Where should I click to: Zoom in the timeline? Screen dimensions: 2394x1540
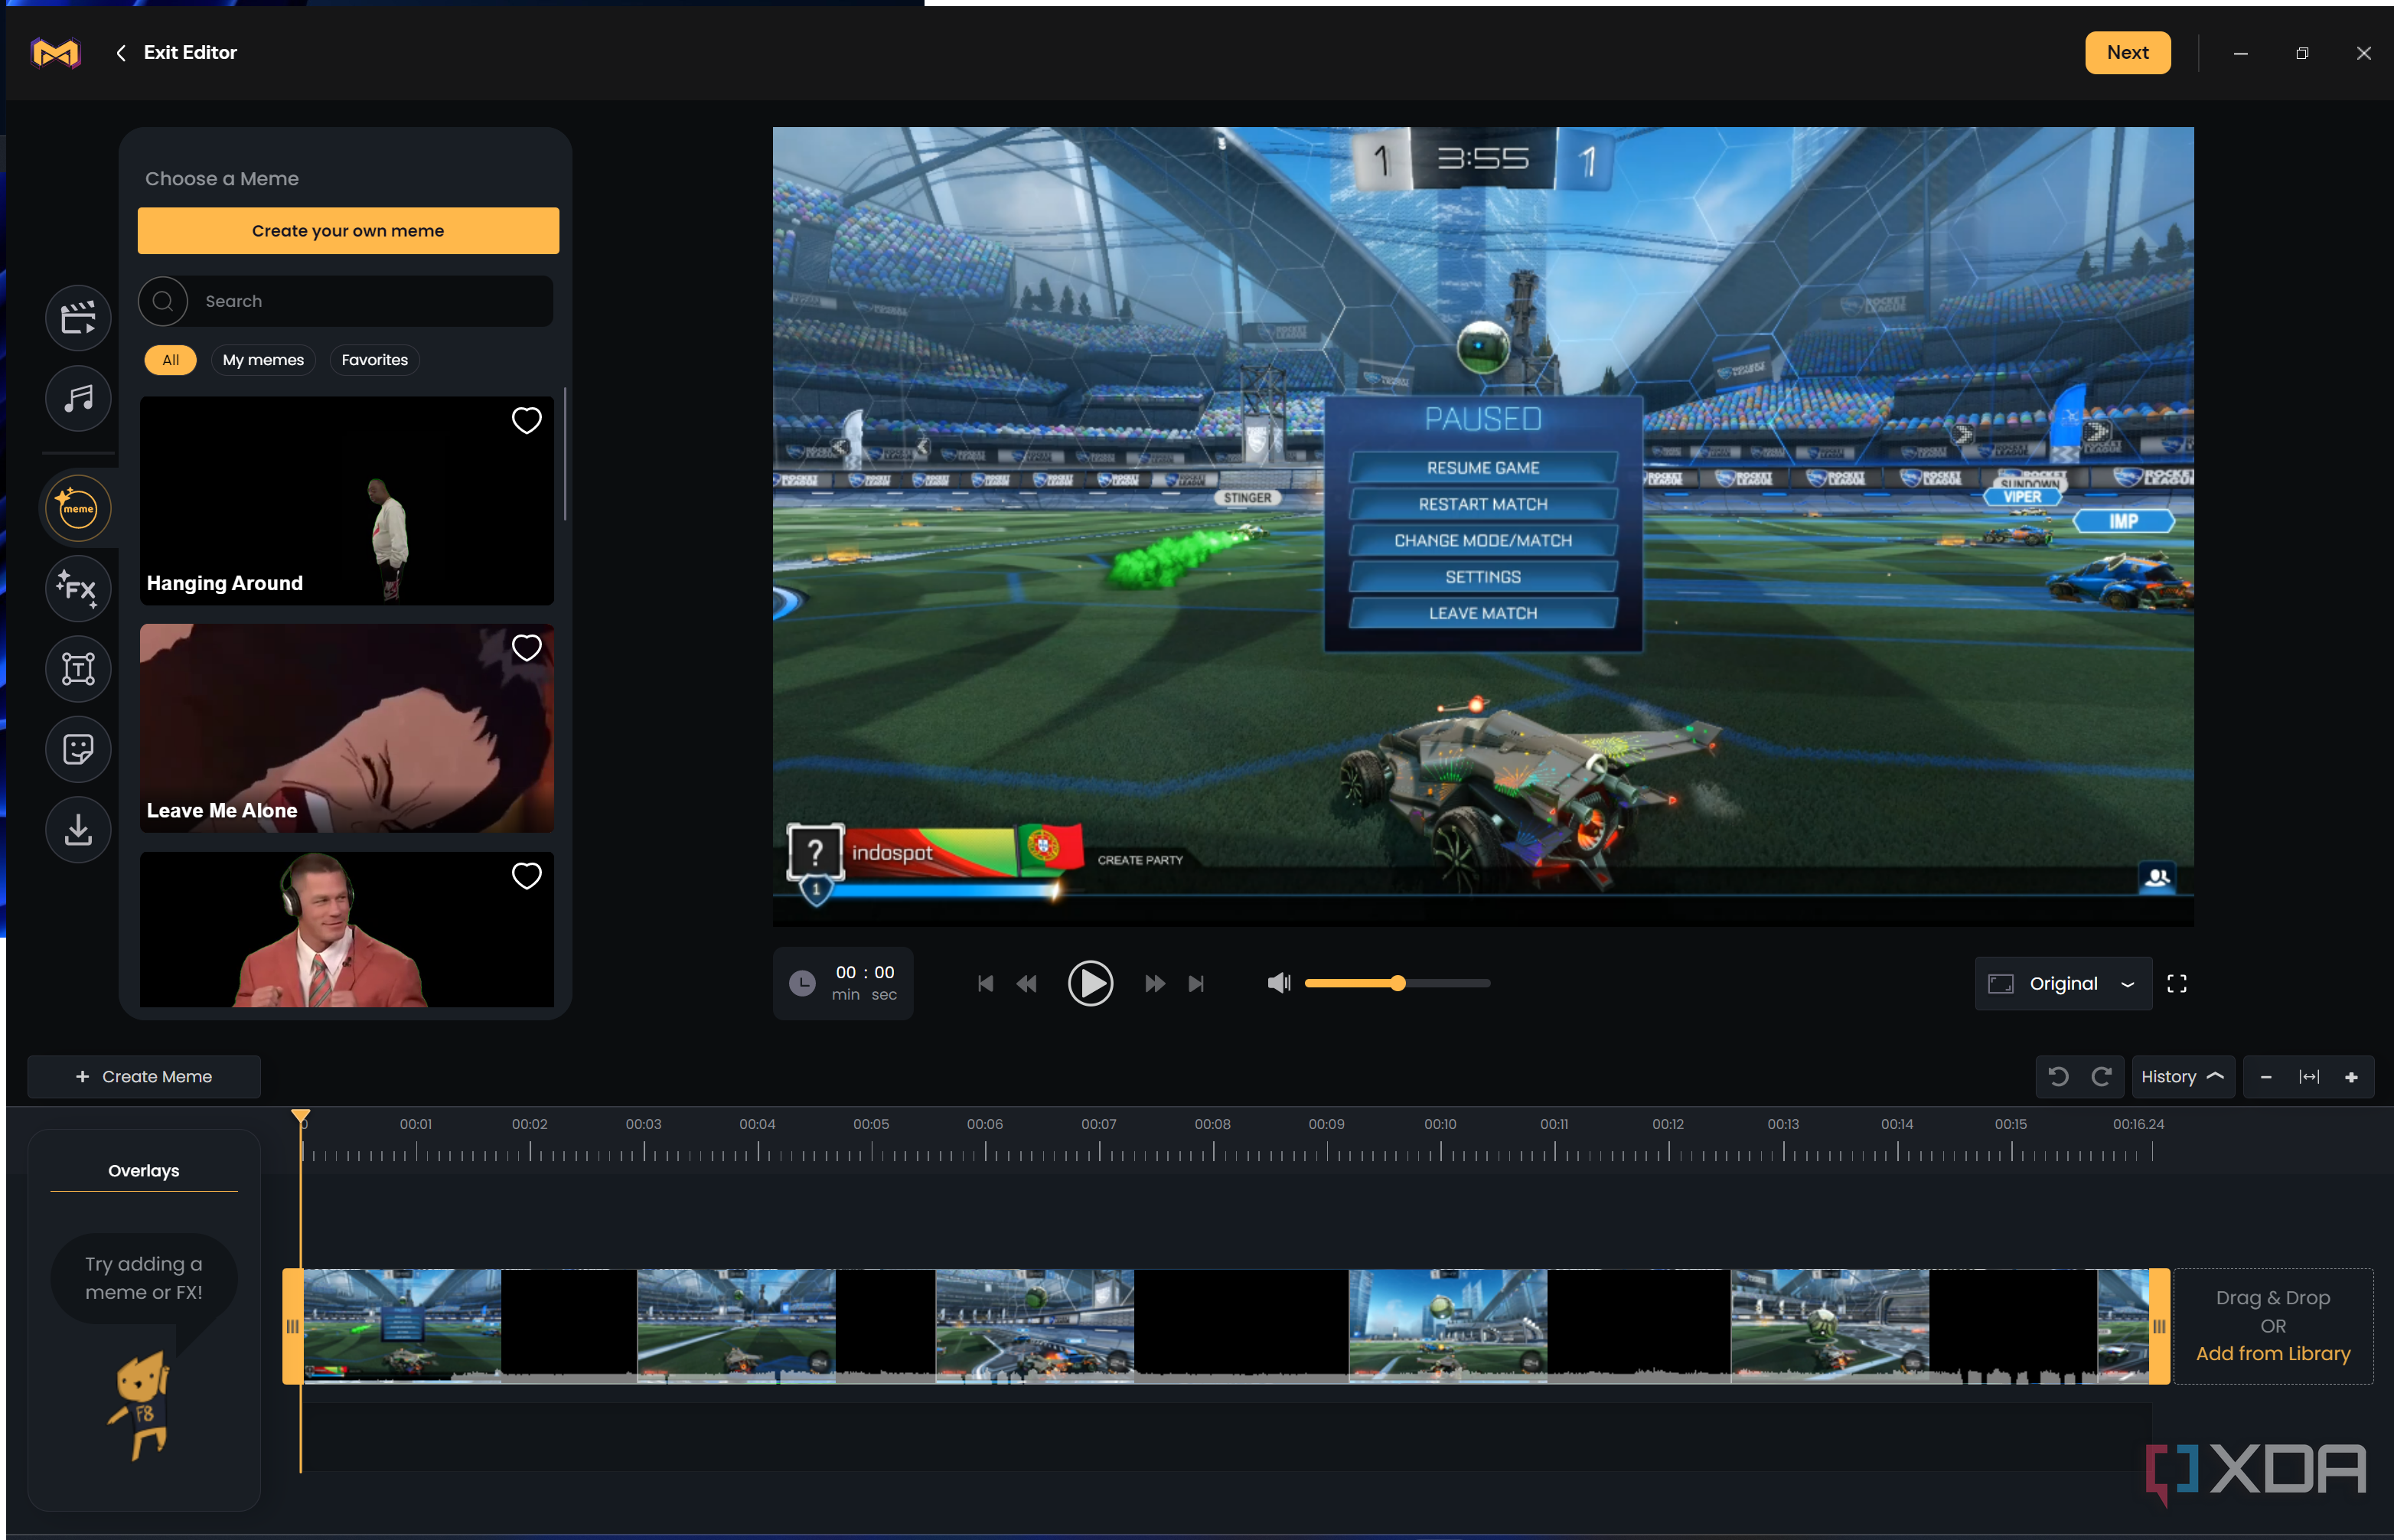2351,1077
